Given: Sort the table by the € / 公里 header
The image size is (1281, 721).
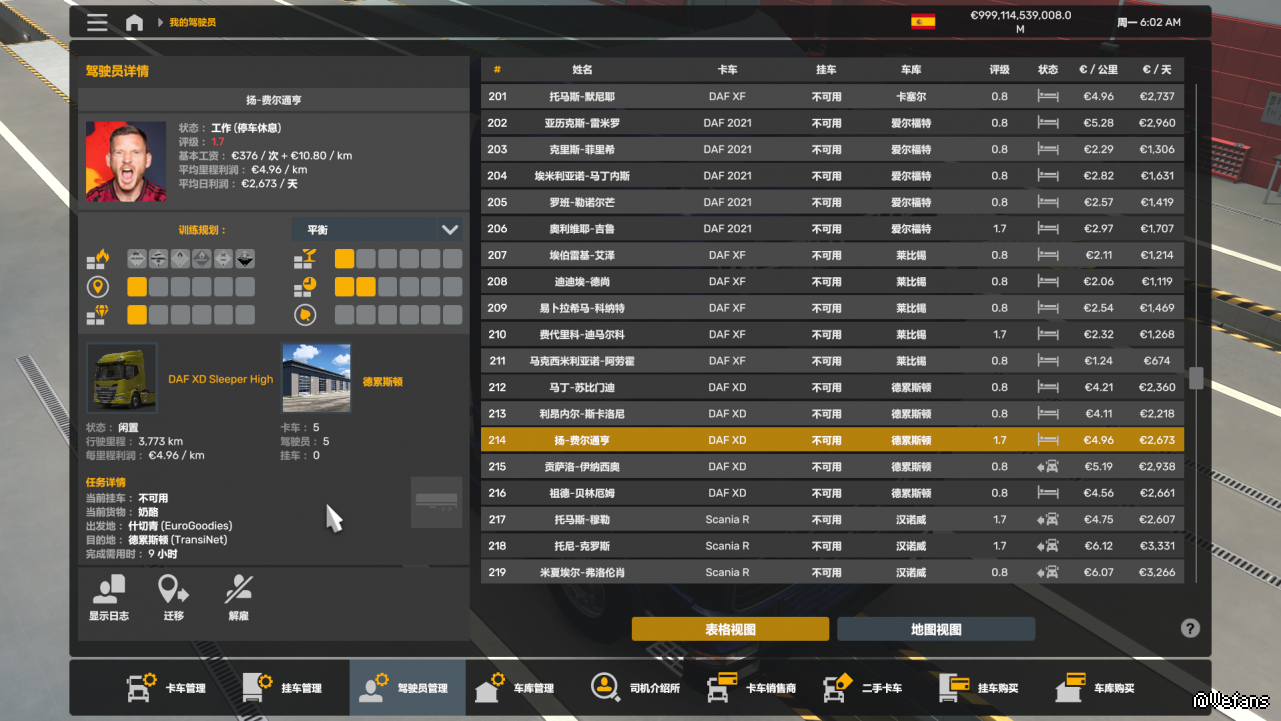Looking at the screenshot, I should point(1098,70).
